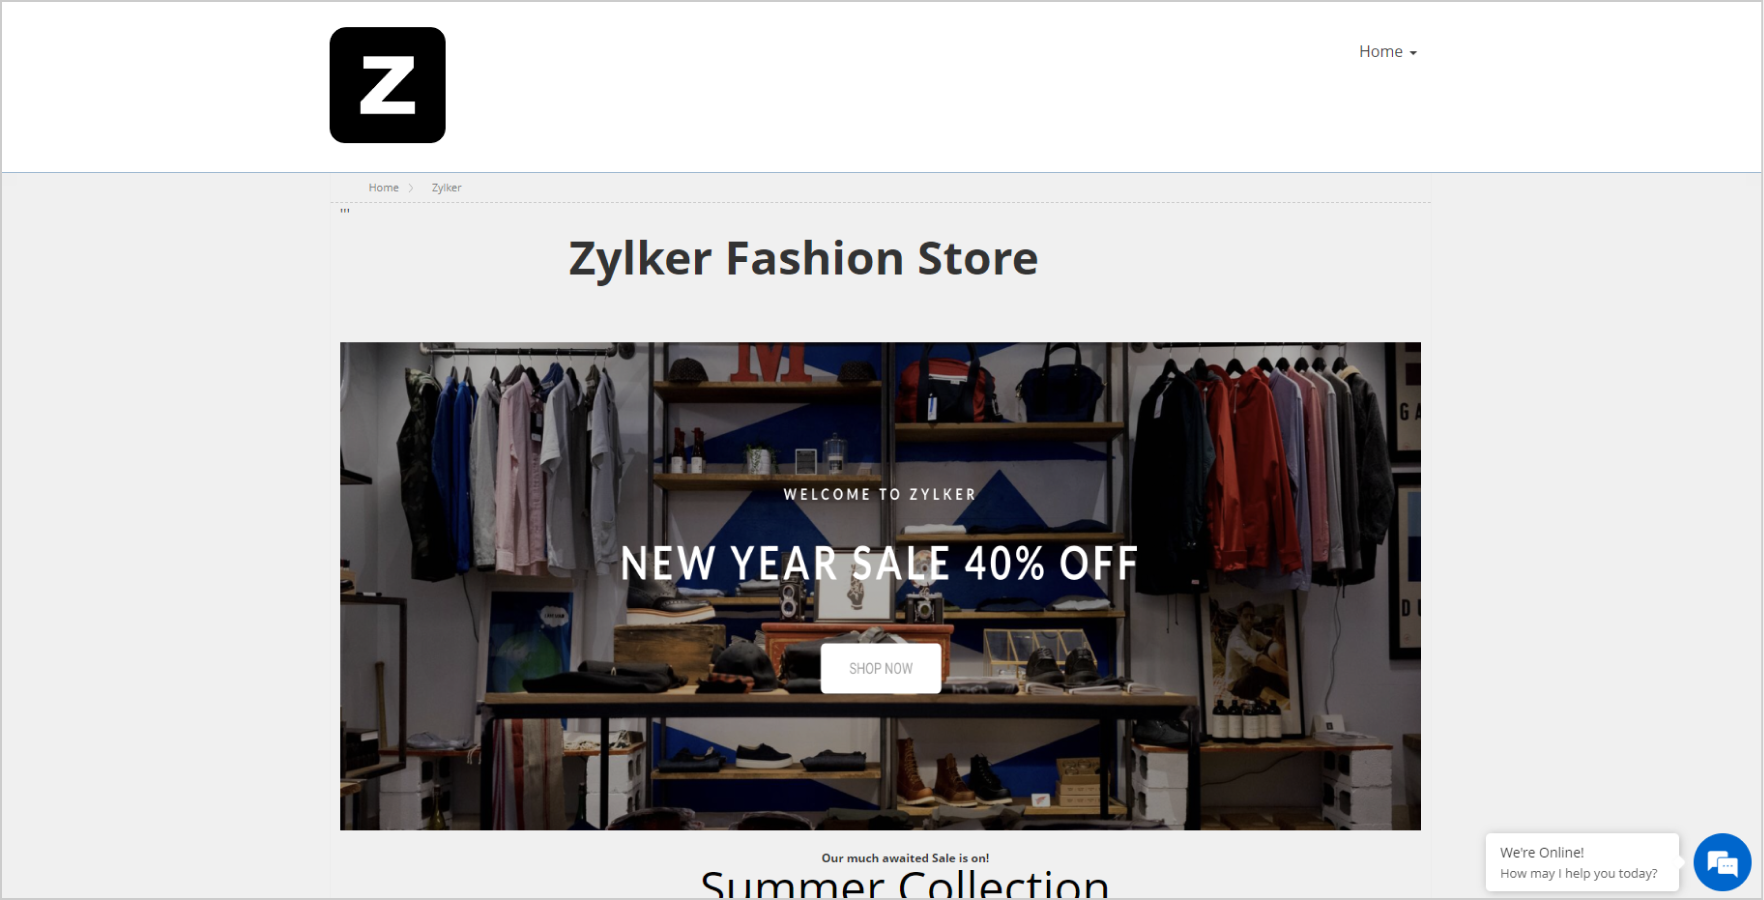Click the quotation marks below the breadcrumb
The width and height of the screenshot is (1764, 900).
coord(345,212)
